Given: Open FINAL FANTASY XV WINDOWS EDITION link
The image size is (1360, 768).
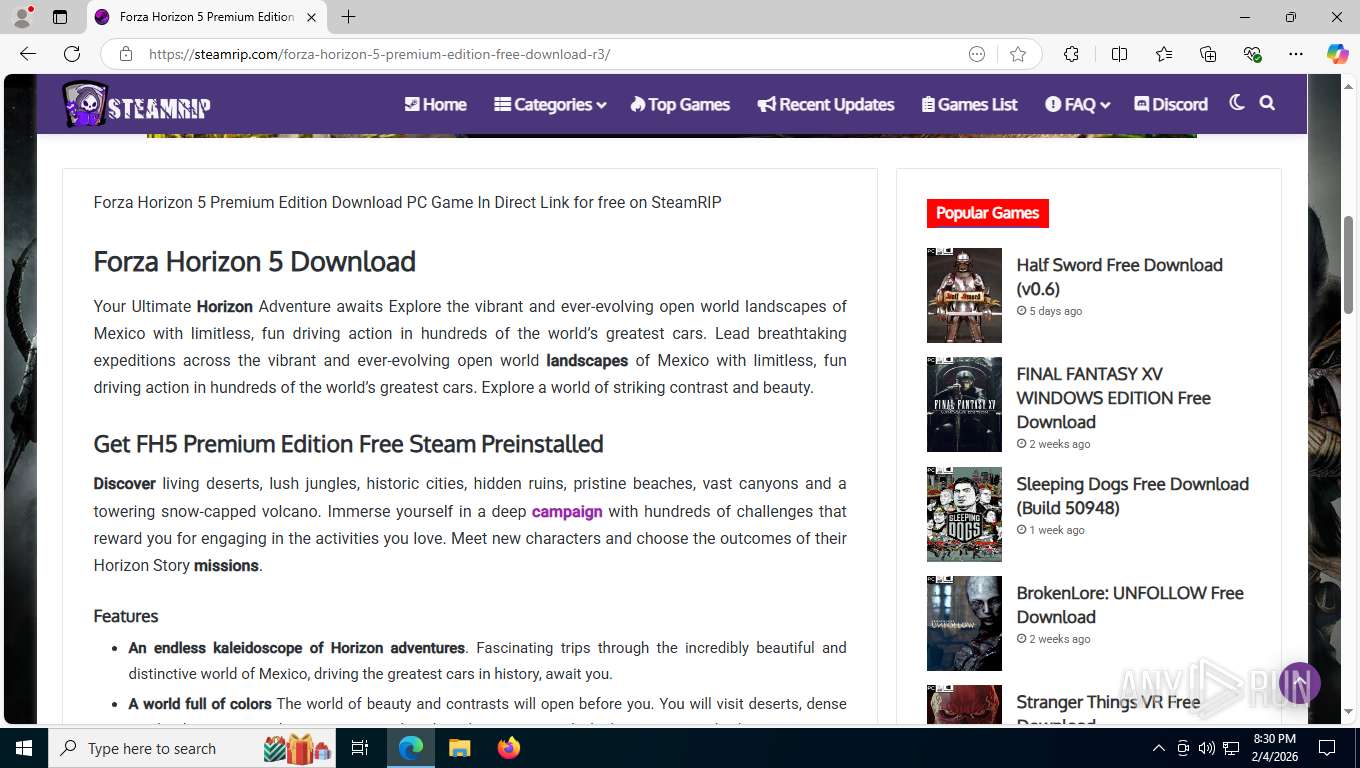Looking at the screenshot, I should click(1113, 398).
